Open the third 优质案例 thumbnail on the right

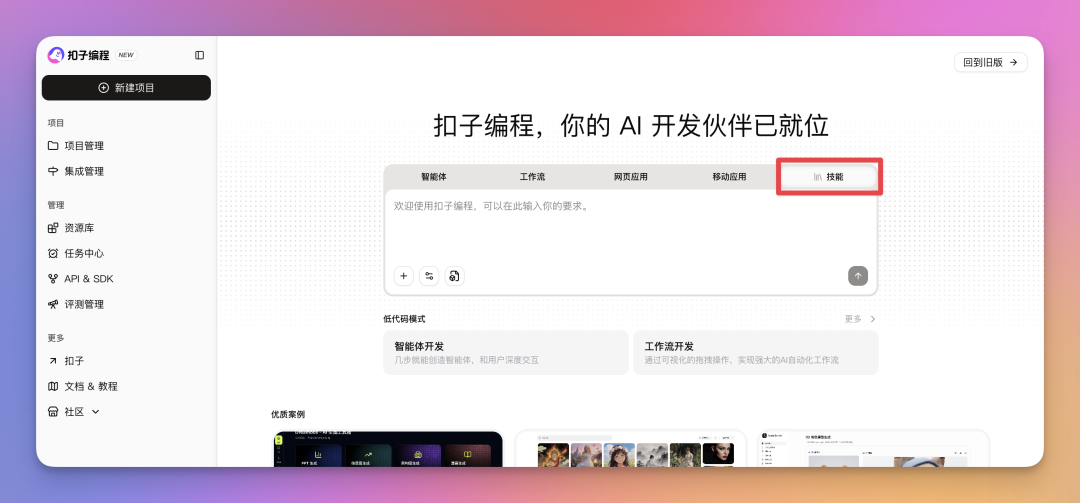[x=873, y=449]
